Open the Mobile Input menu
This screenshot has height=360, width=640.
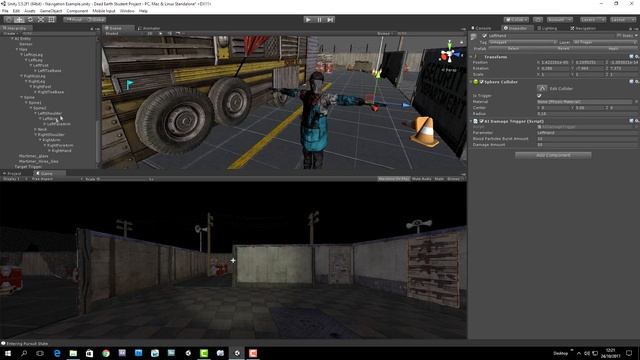tap(104, 11)
